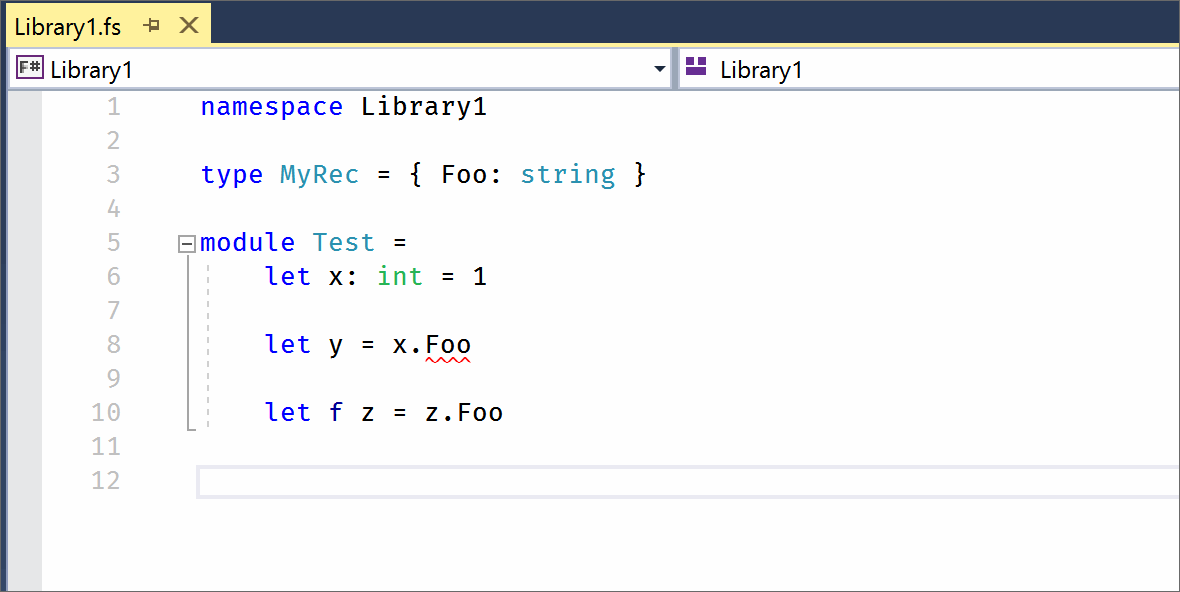Click the 'Test' module name
The image size is (1180, 592).
(343, 242)
